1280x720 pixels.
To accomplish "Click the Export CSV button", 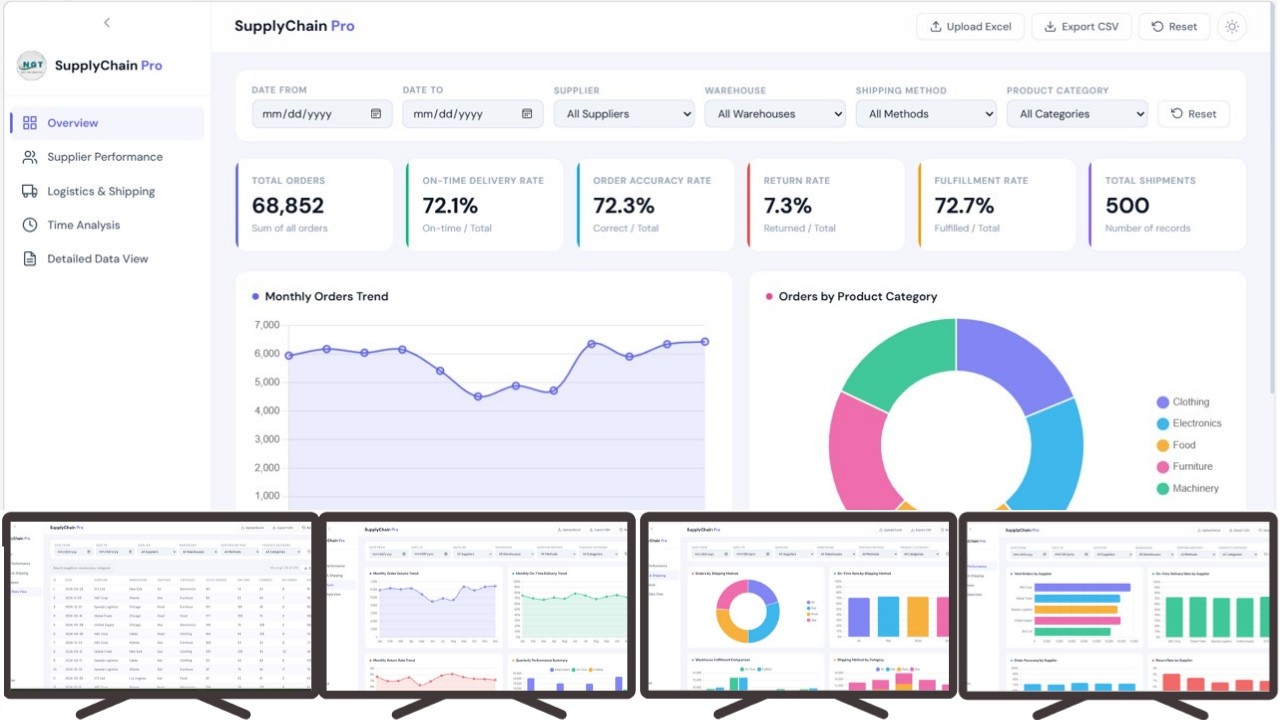I will point(1081,27).
